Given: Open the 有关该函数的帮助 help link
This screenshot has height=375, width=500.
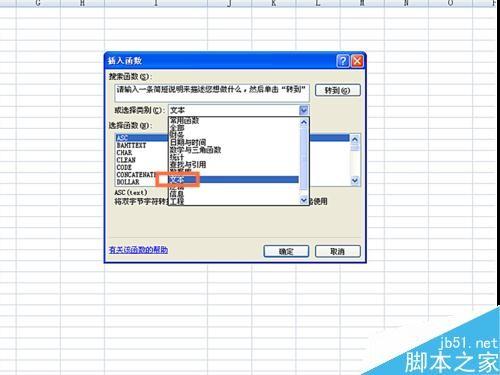Looking at the screenshot, I should [x=138, y=250].
